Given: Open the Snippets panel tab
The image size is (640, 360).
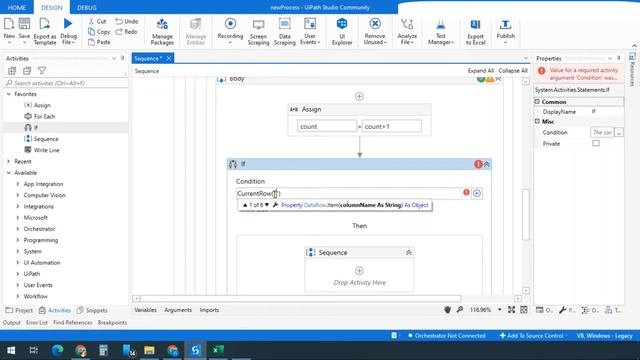Looking at the screenshot, I should [92, 310].
